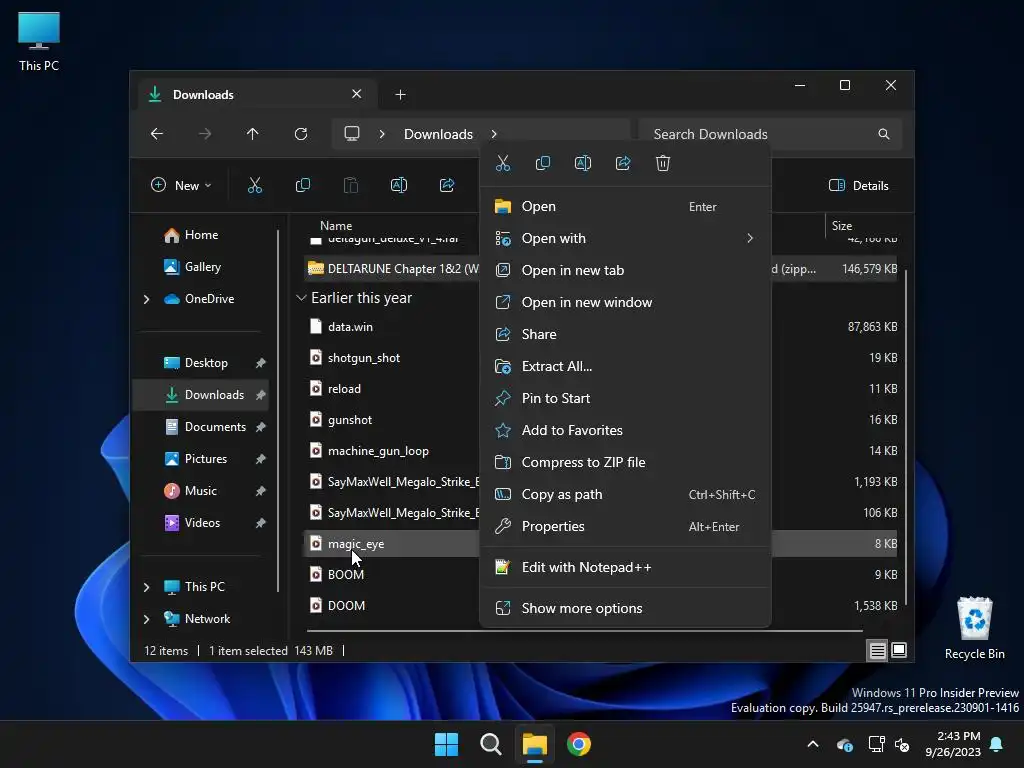Open Properties from context menu
The width and height of the screenshot is (1024, 768).
[x=625, y=526]
